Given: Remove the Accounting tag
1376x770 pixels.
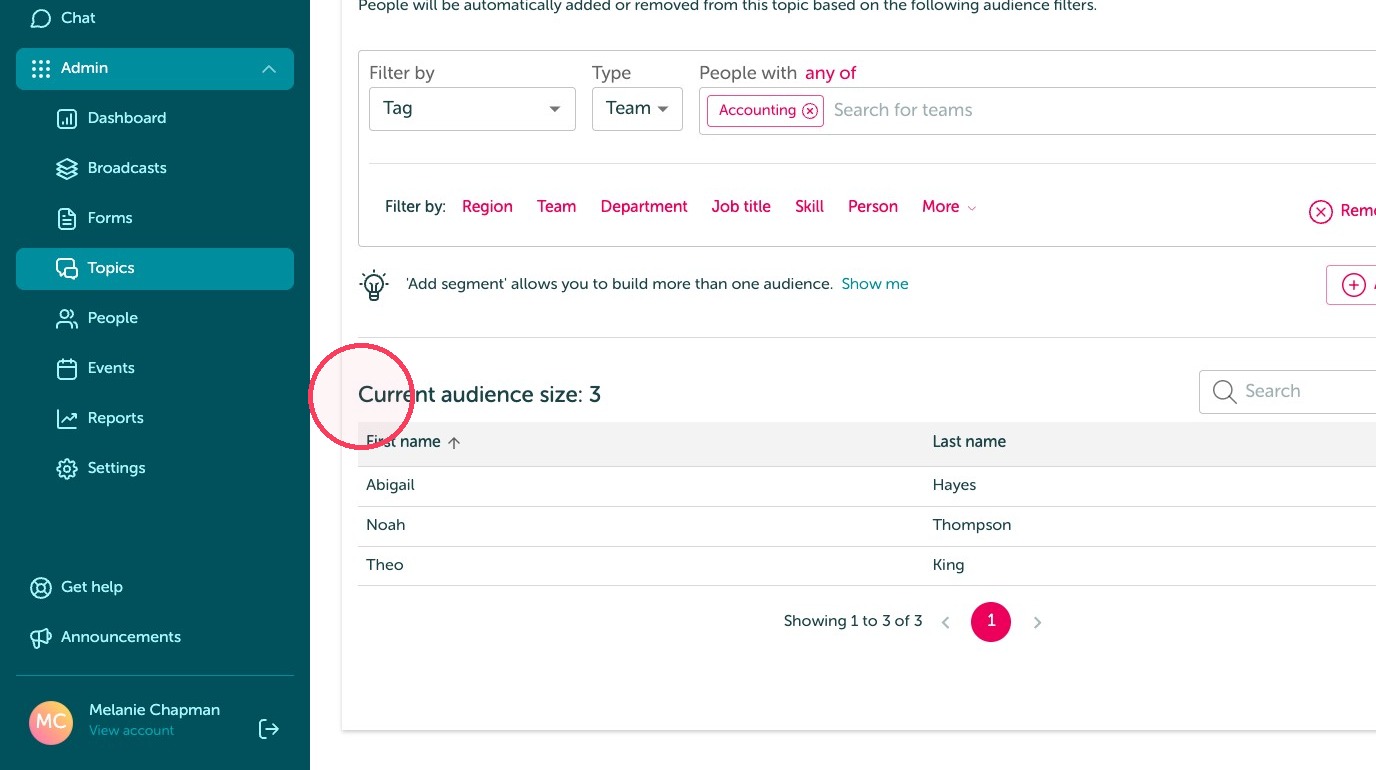Looking at the screenshot, I should pos(810,111).
